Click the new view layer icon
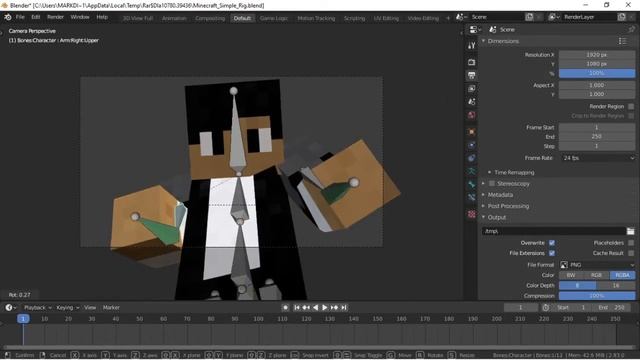Image resolution: width=640 pixels, height=360 pixels. point(621,17)
